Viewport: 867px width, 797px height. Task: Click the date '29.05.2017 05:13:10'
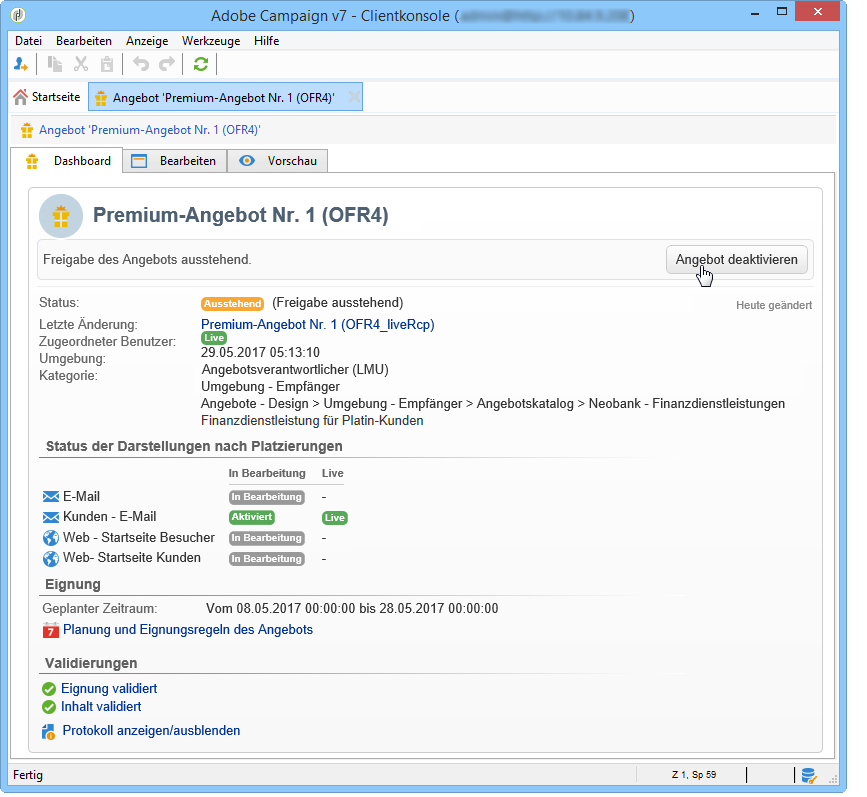tap(260, 353)
